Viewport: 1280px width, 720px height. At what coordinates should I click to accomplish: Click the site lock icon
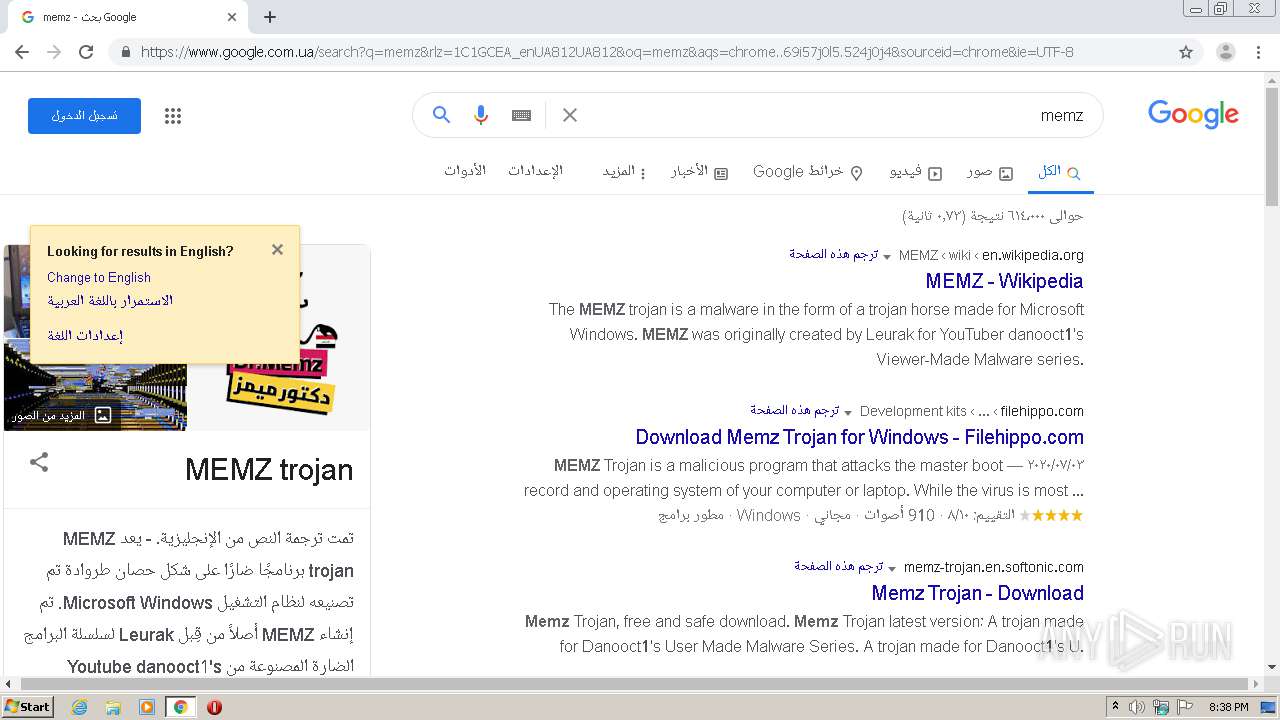pyautogui.click(x=125, y=52)
